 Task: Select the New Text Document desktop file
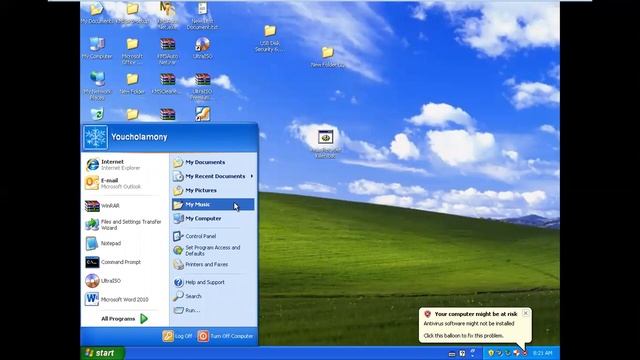coord(202,16)
